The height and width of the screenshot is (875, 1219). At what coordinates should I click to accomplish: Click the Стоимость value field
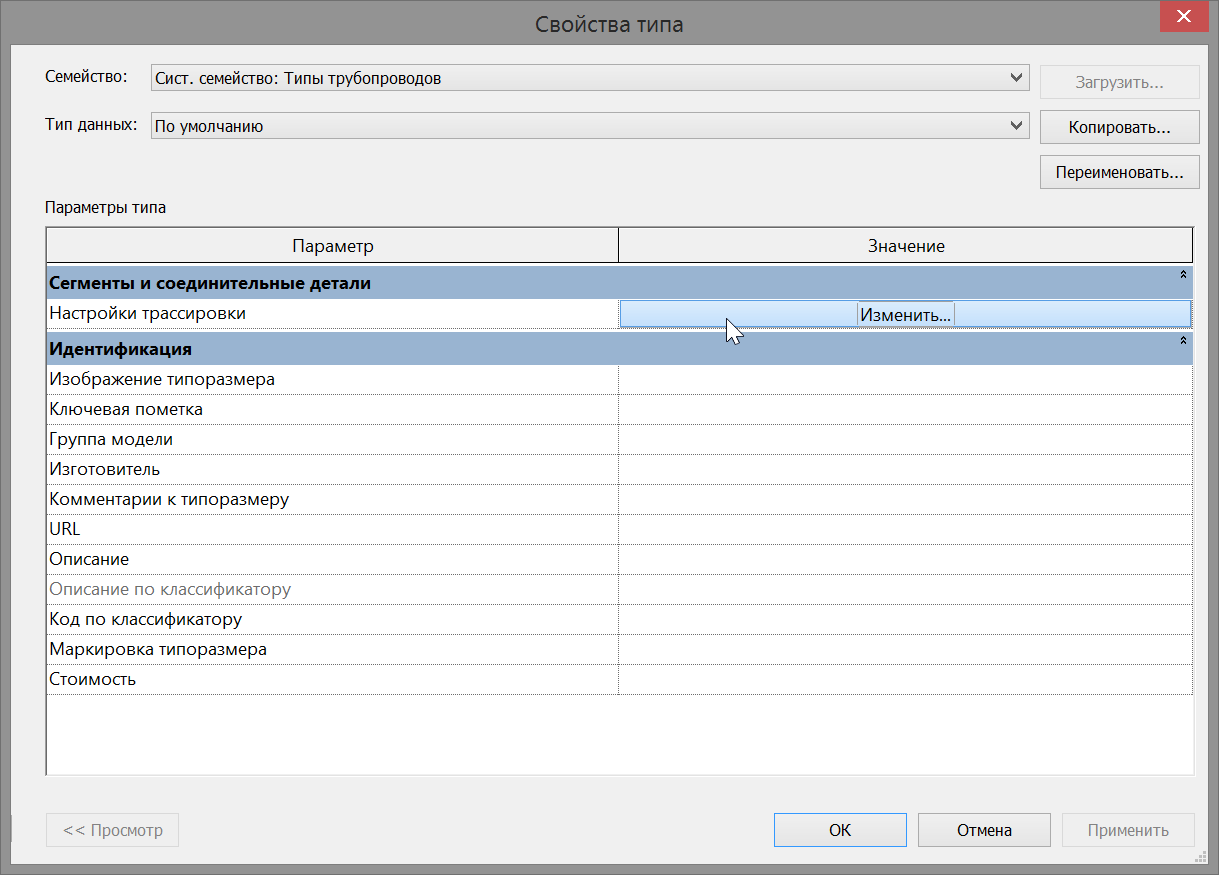click(905, 680)
